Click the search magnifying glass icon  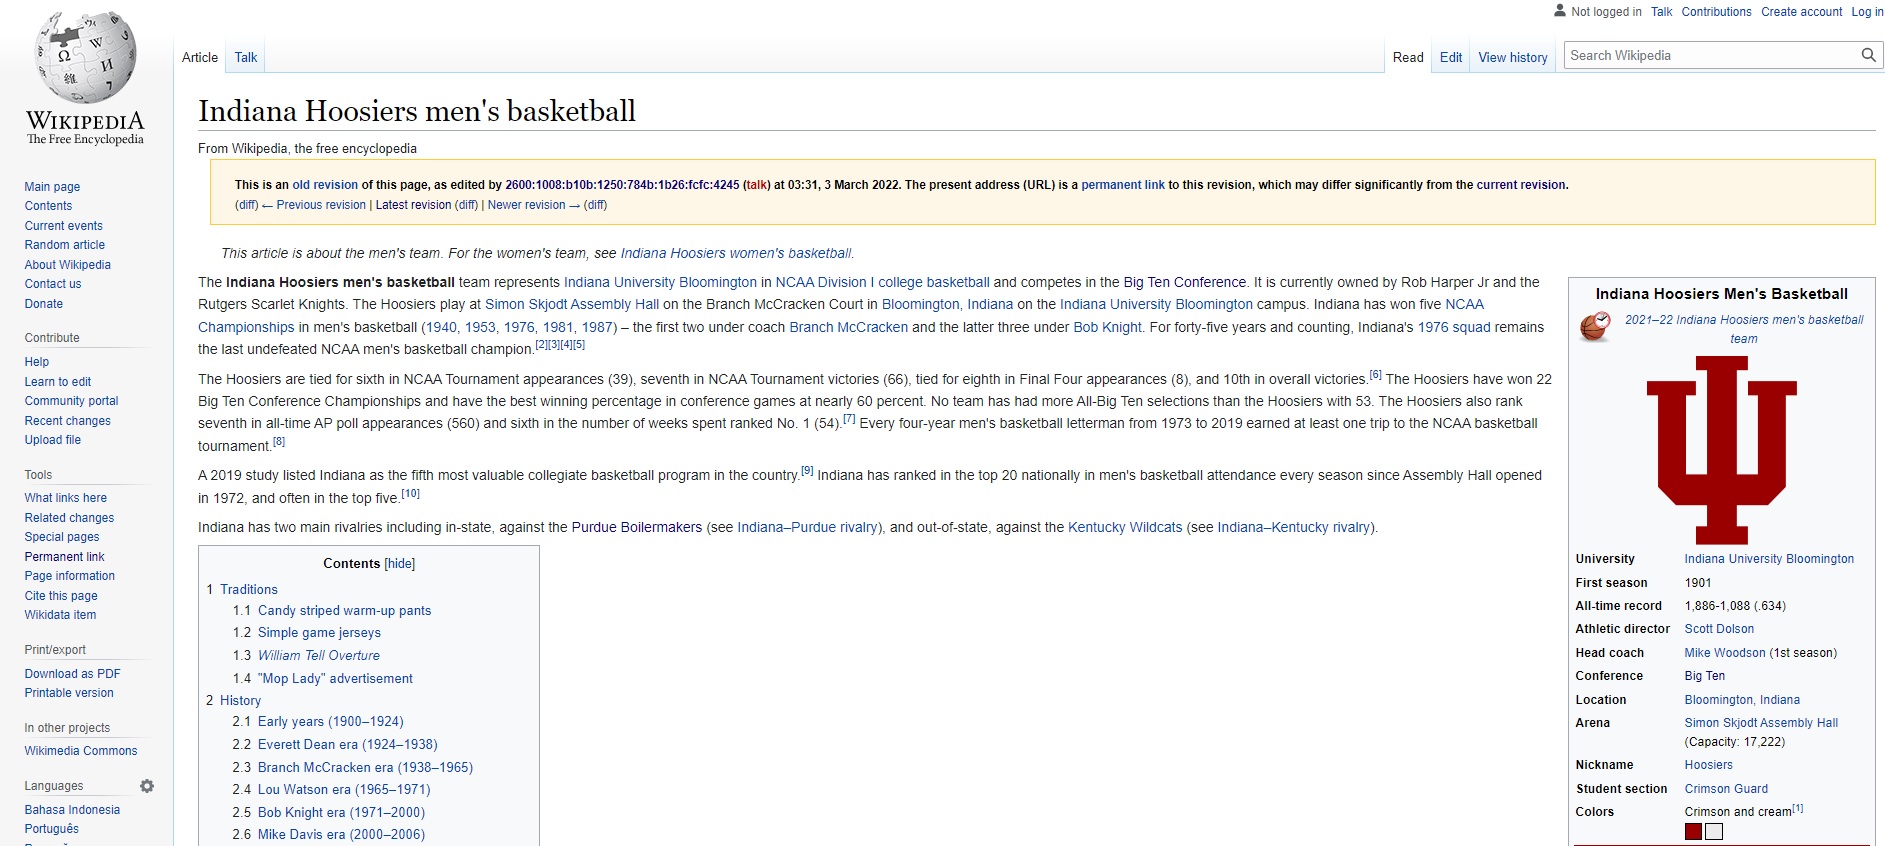coord(1868,56)
